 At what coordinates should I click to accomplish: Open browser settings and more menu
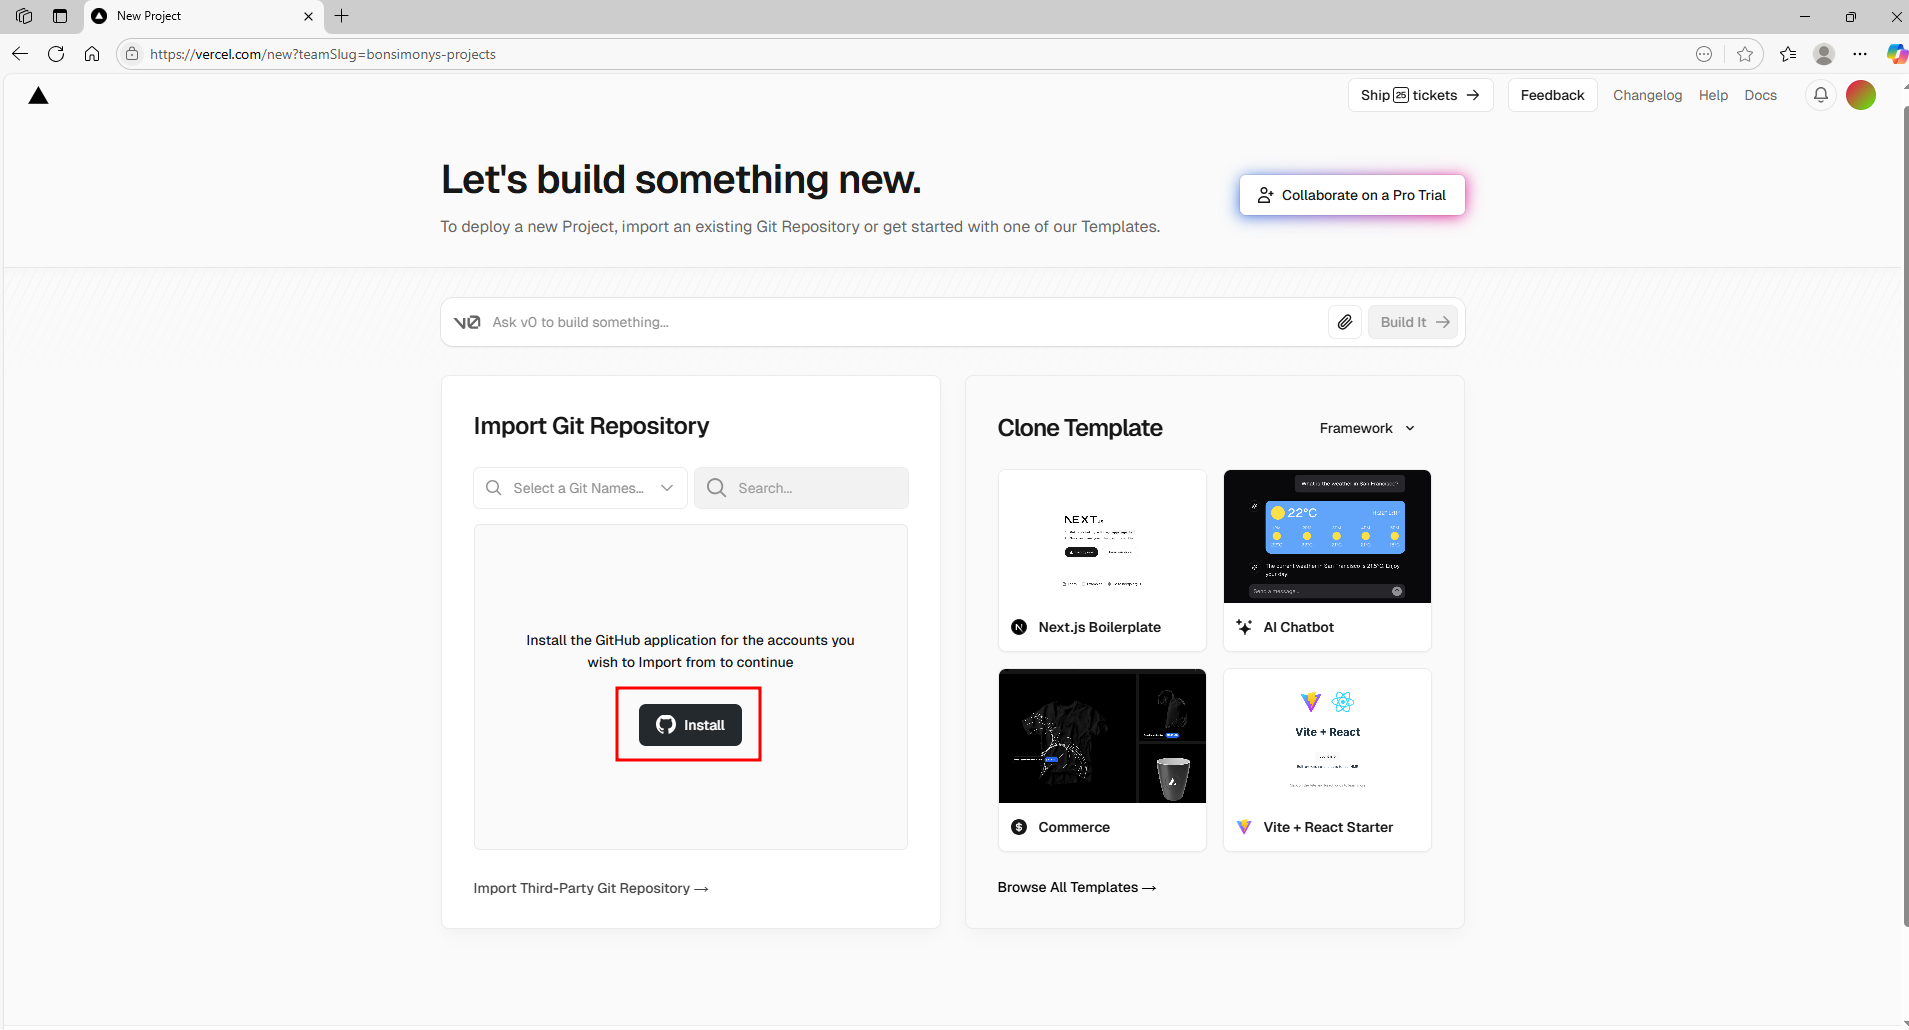pyautogui.click(x=1860, y=54)
